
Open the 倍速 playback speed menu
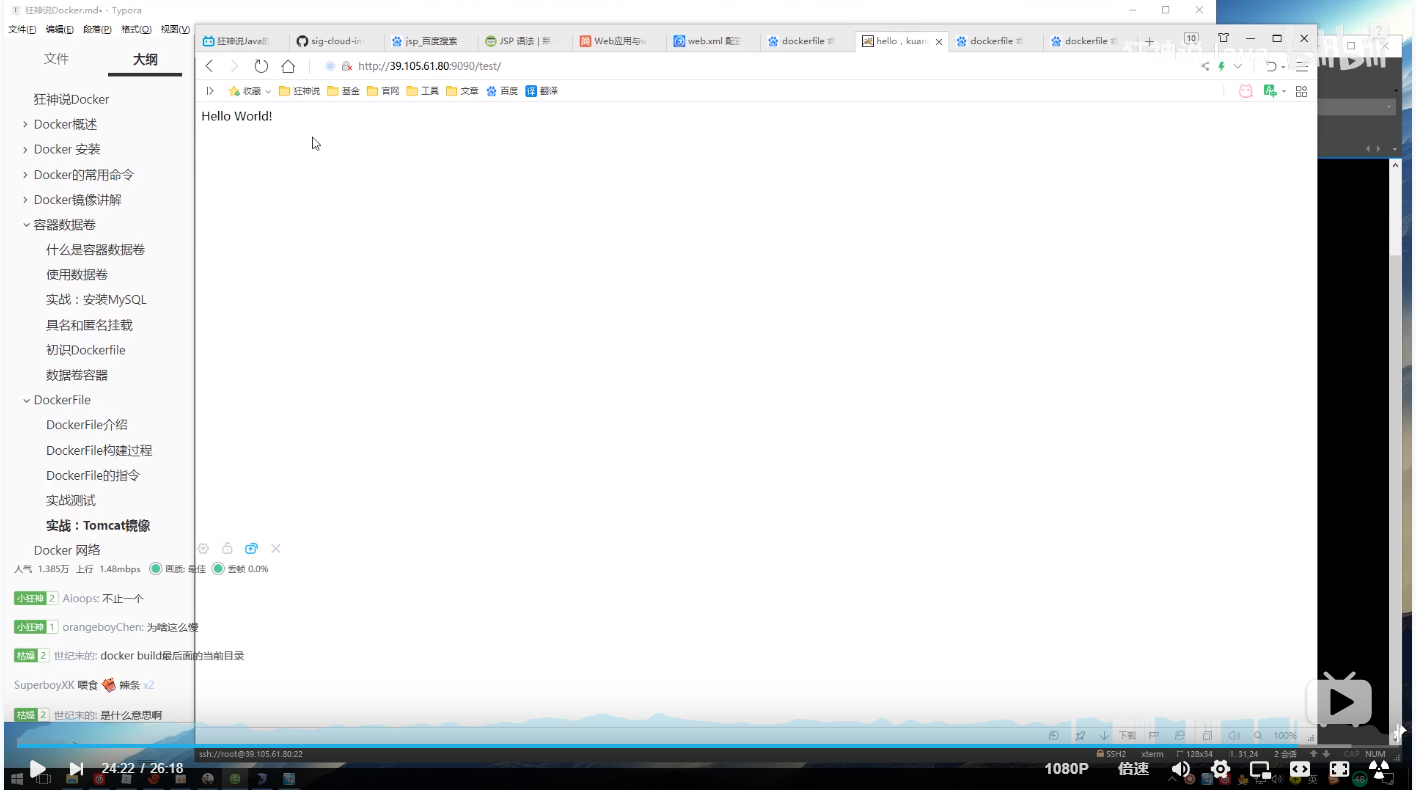tap(1134, 769)
